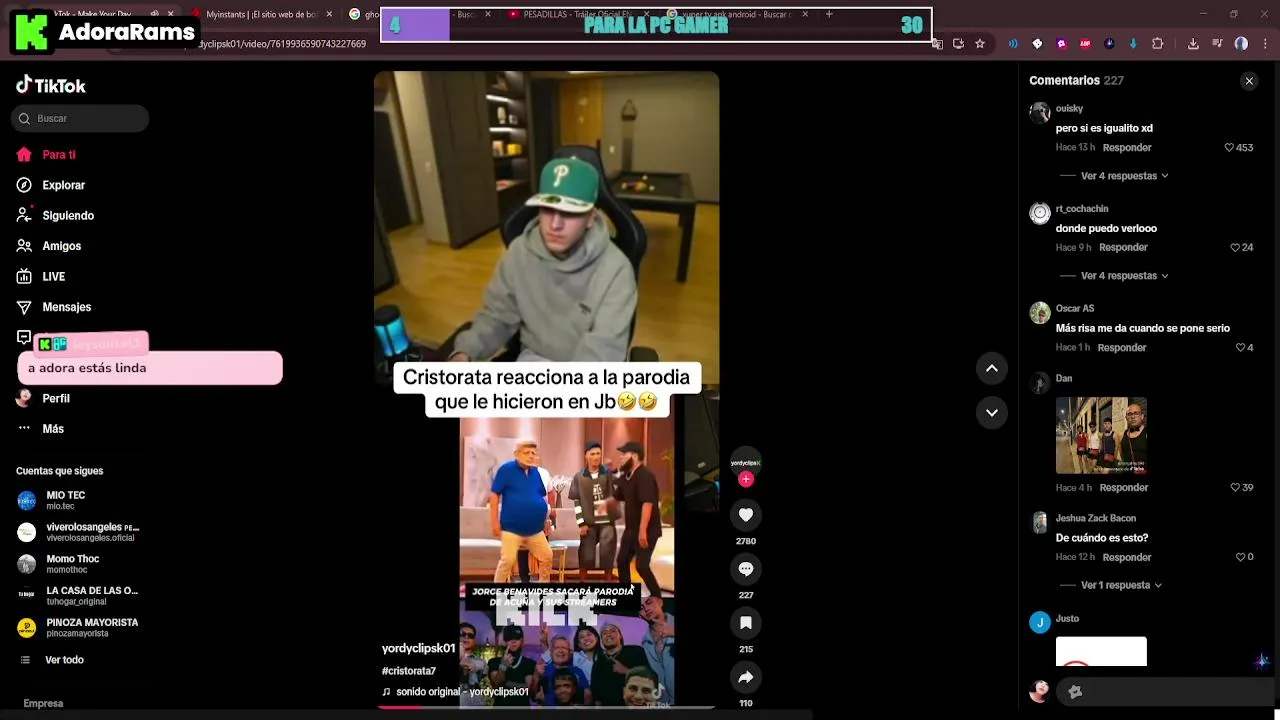Open the Para ti feed

pyautogui.click(x=46, y=155)
